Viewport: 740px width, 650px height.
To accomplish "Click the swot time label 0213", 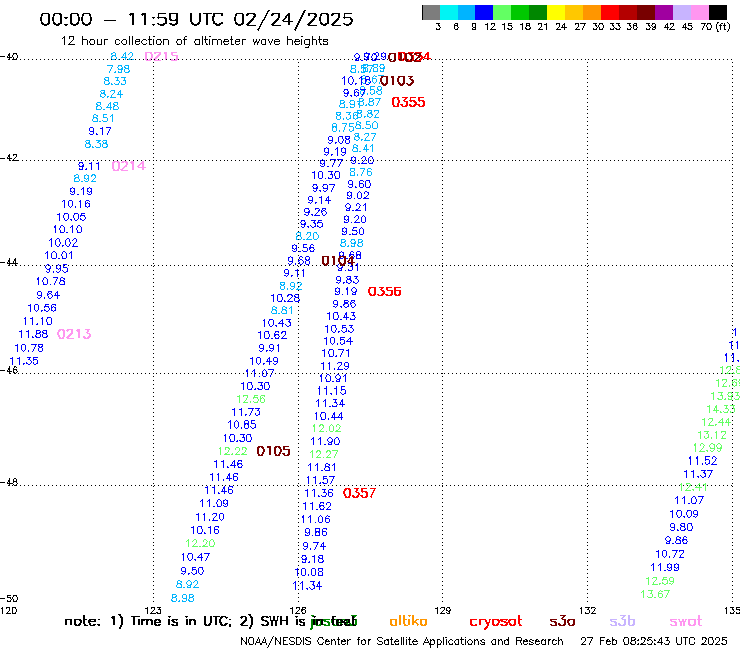I will [x=74, y=334].
